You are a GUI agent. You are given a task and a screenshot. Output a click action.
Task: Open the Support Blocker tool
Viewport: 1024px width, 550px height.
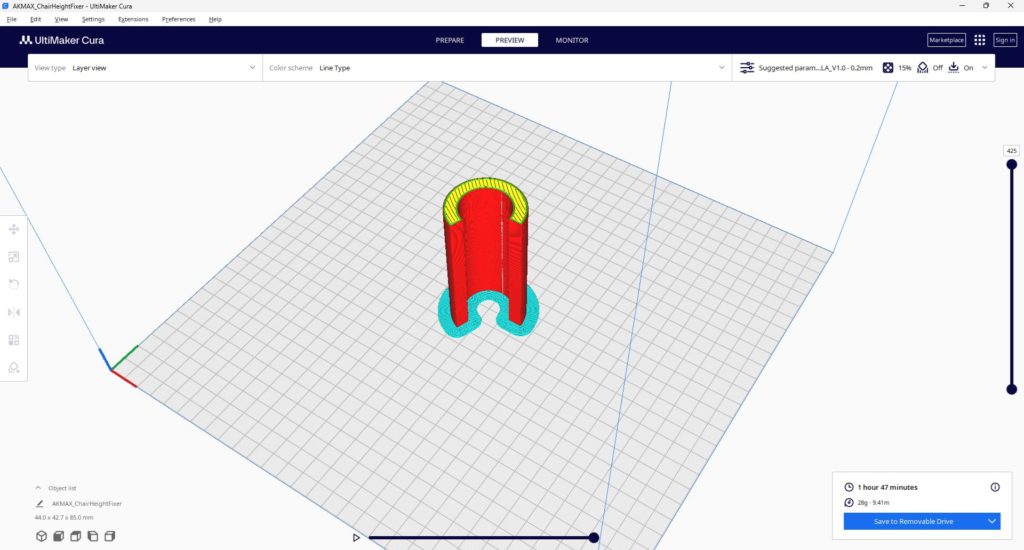14,367
